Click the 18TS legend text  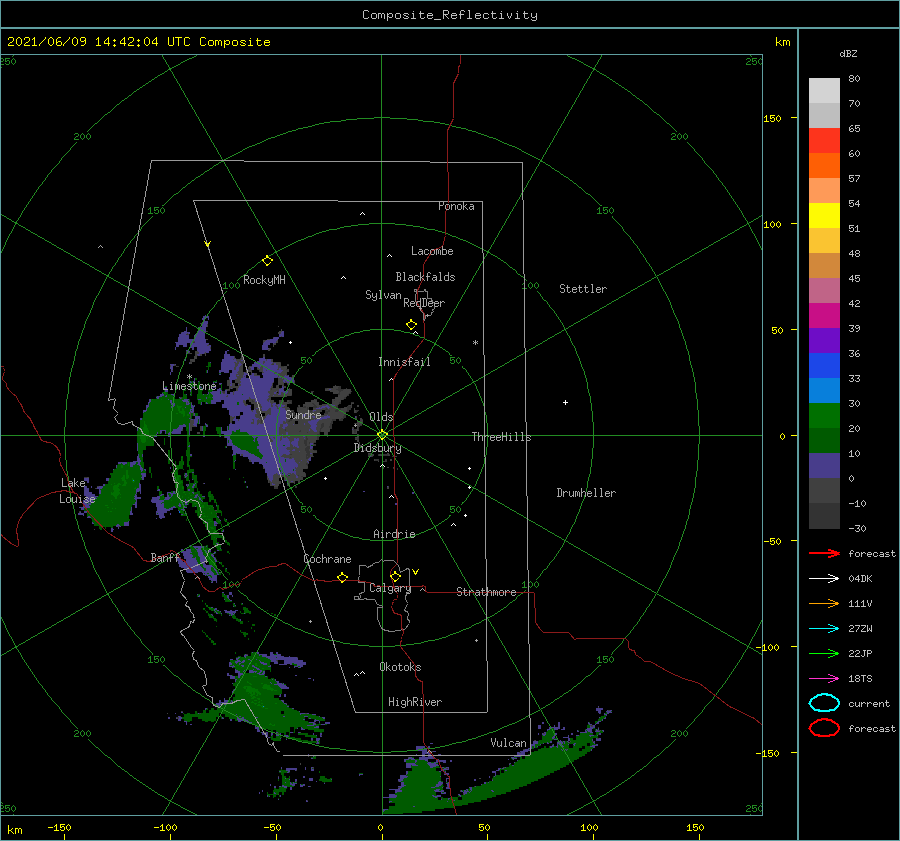coord(860,679)
